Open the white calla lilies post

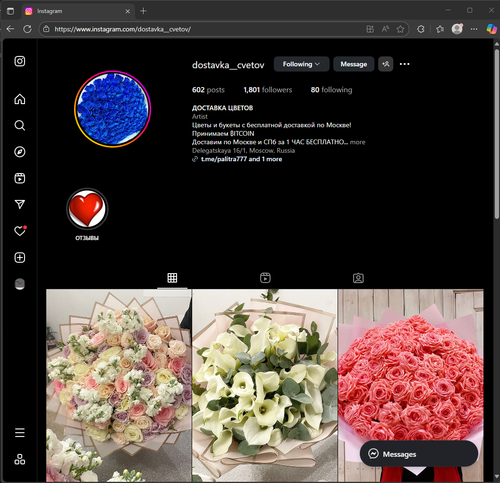coord(265,385)
